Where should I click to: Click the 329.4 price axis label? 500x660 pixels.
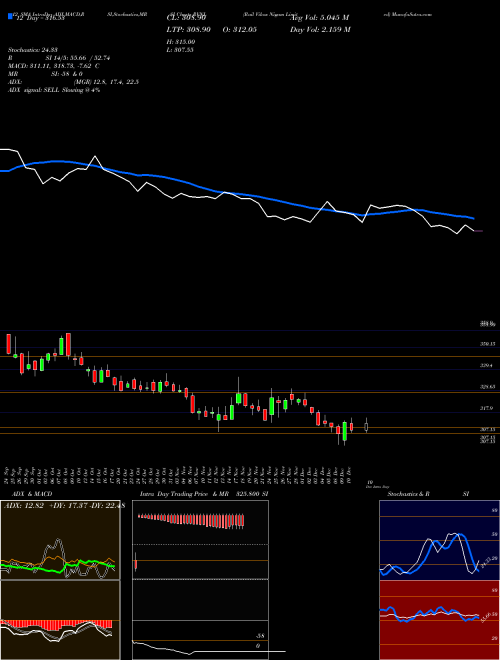coord(488,366)
